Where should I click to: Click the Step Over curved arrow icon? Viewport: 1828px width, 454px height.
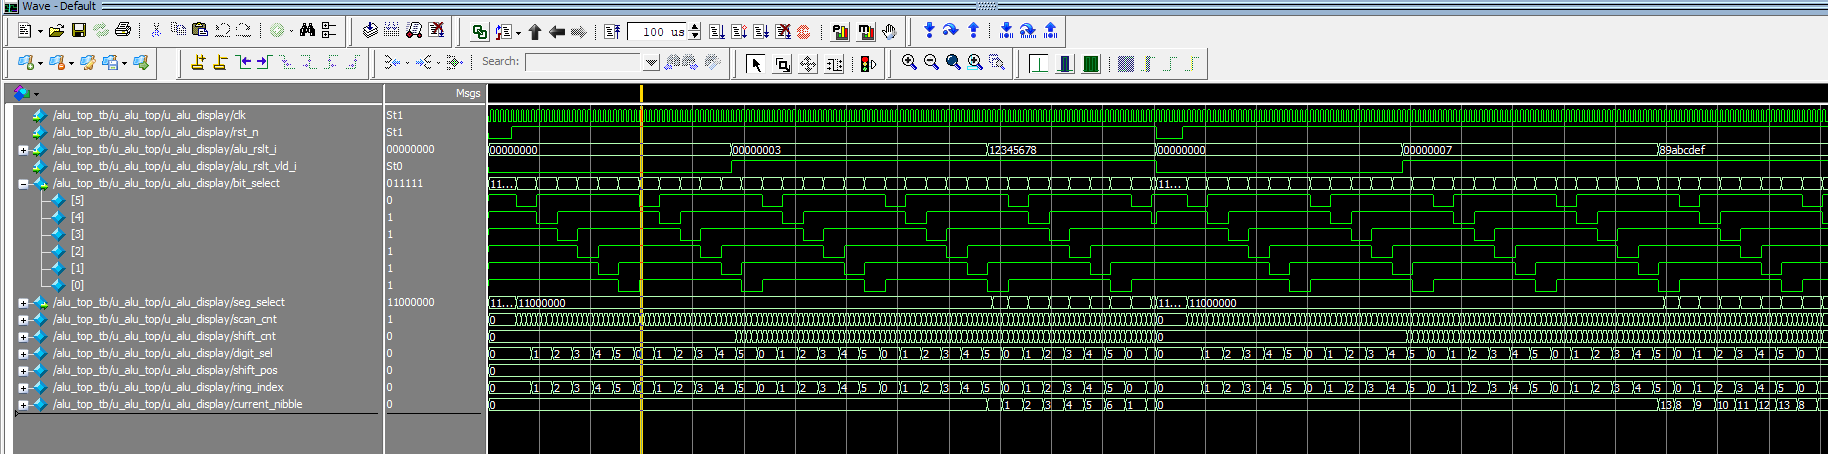point(951,31)
